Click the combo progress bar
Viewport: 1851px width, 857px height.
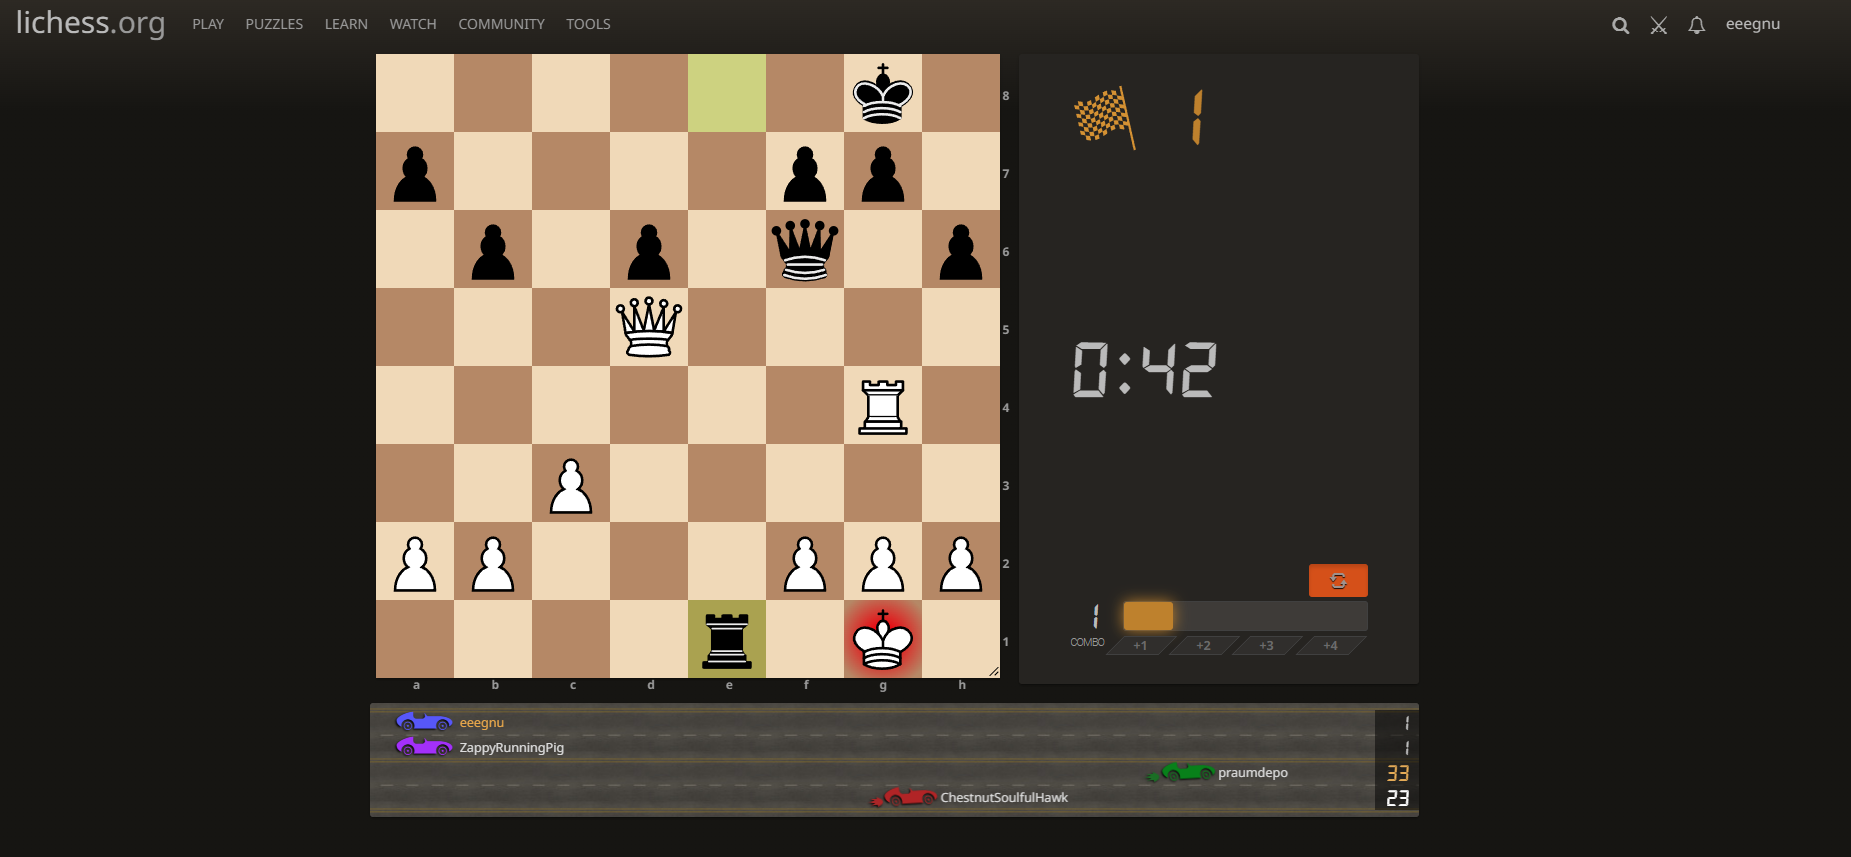[x=1245, y=616]
